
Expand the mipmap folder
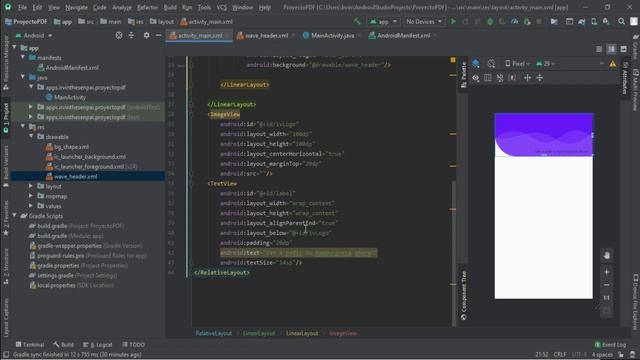click(31, 196)
